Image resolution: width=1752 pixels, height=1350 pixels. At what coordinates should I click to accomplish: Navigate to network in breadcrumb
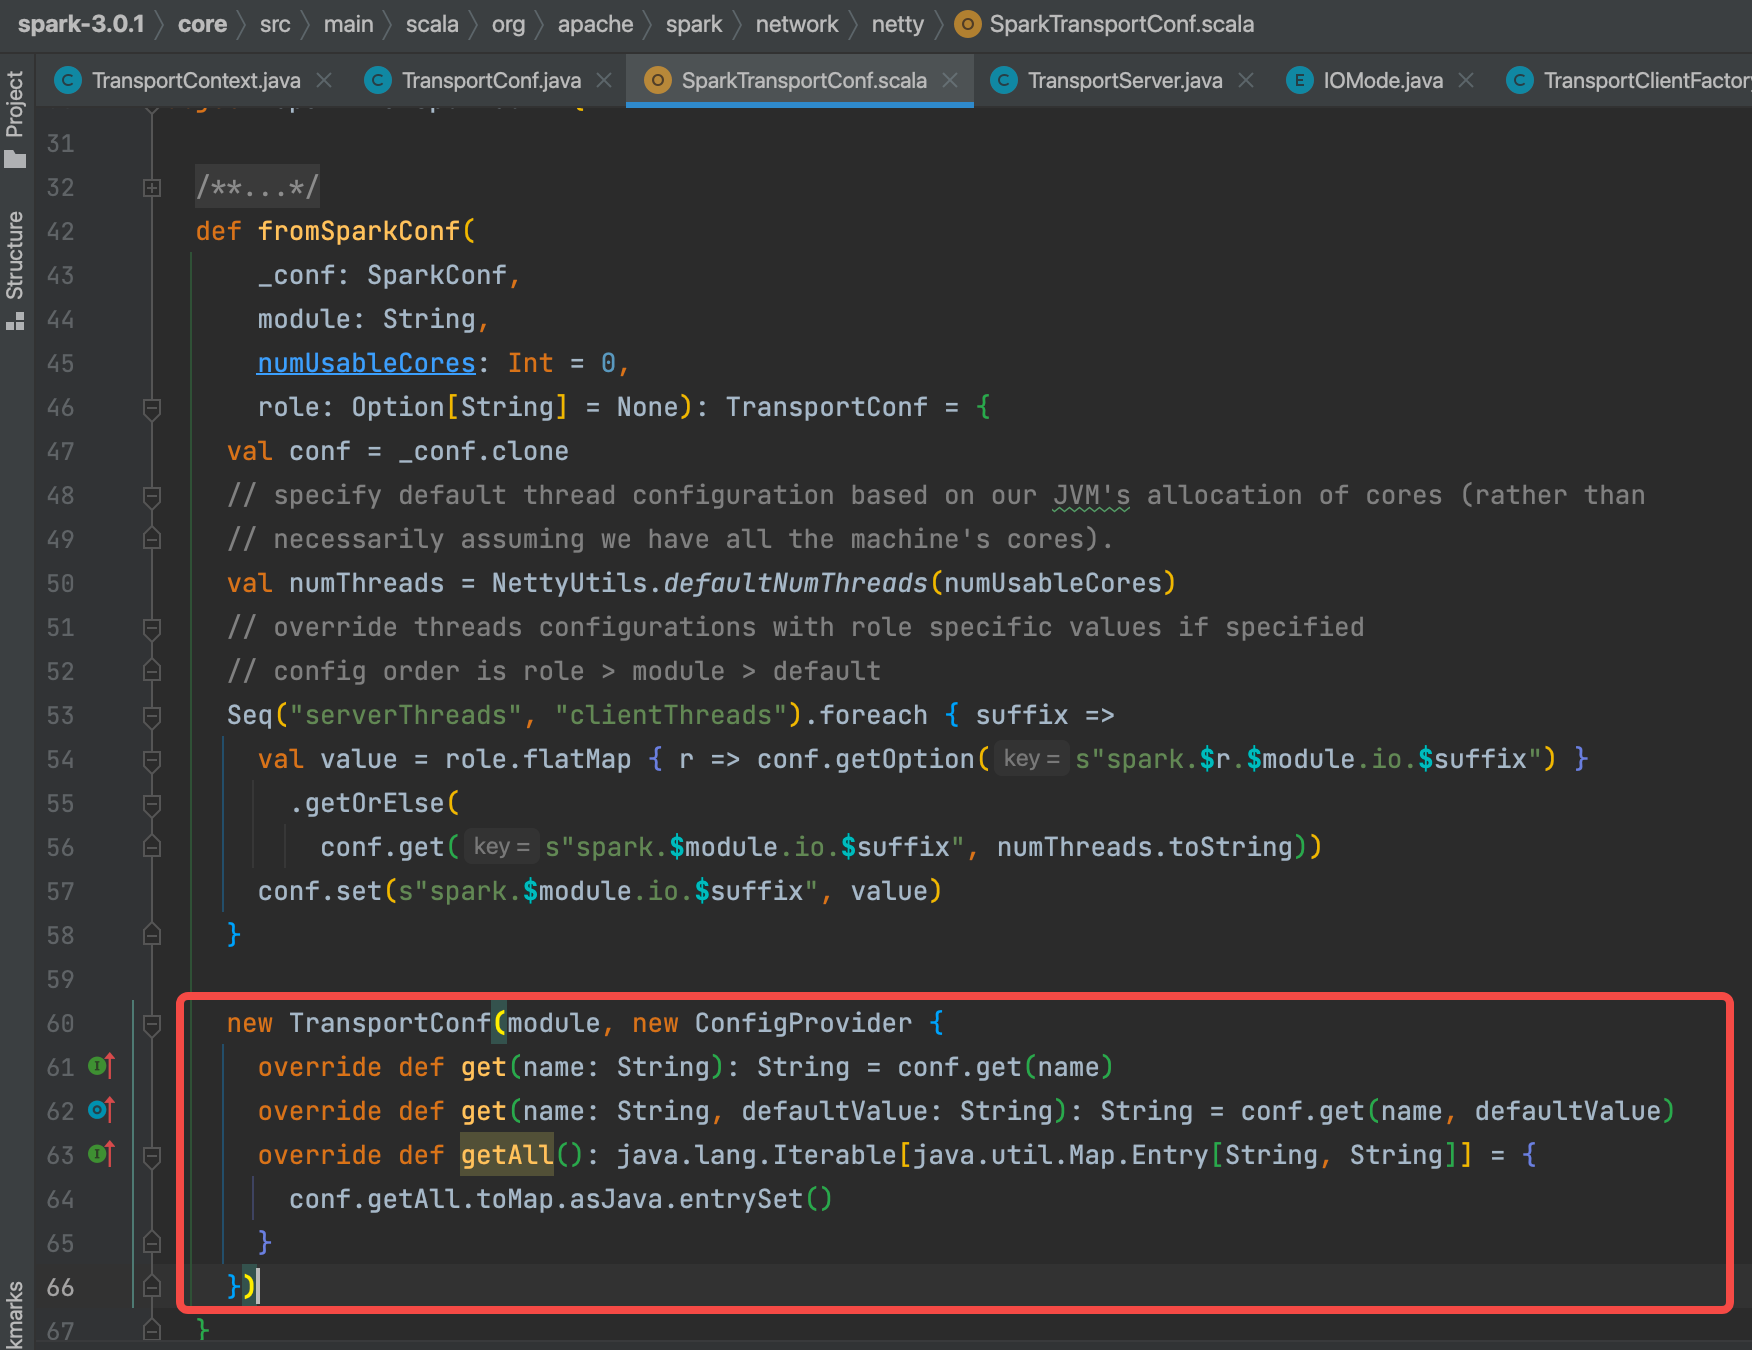(x=797, y=24)
